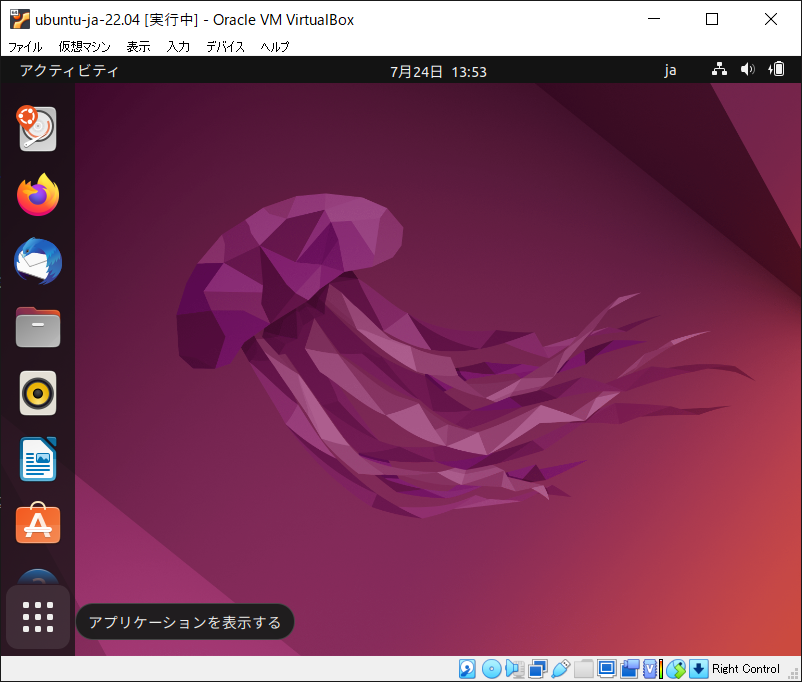Click VirtualBox display monitor indicator

click(607, 669)
